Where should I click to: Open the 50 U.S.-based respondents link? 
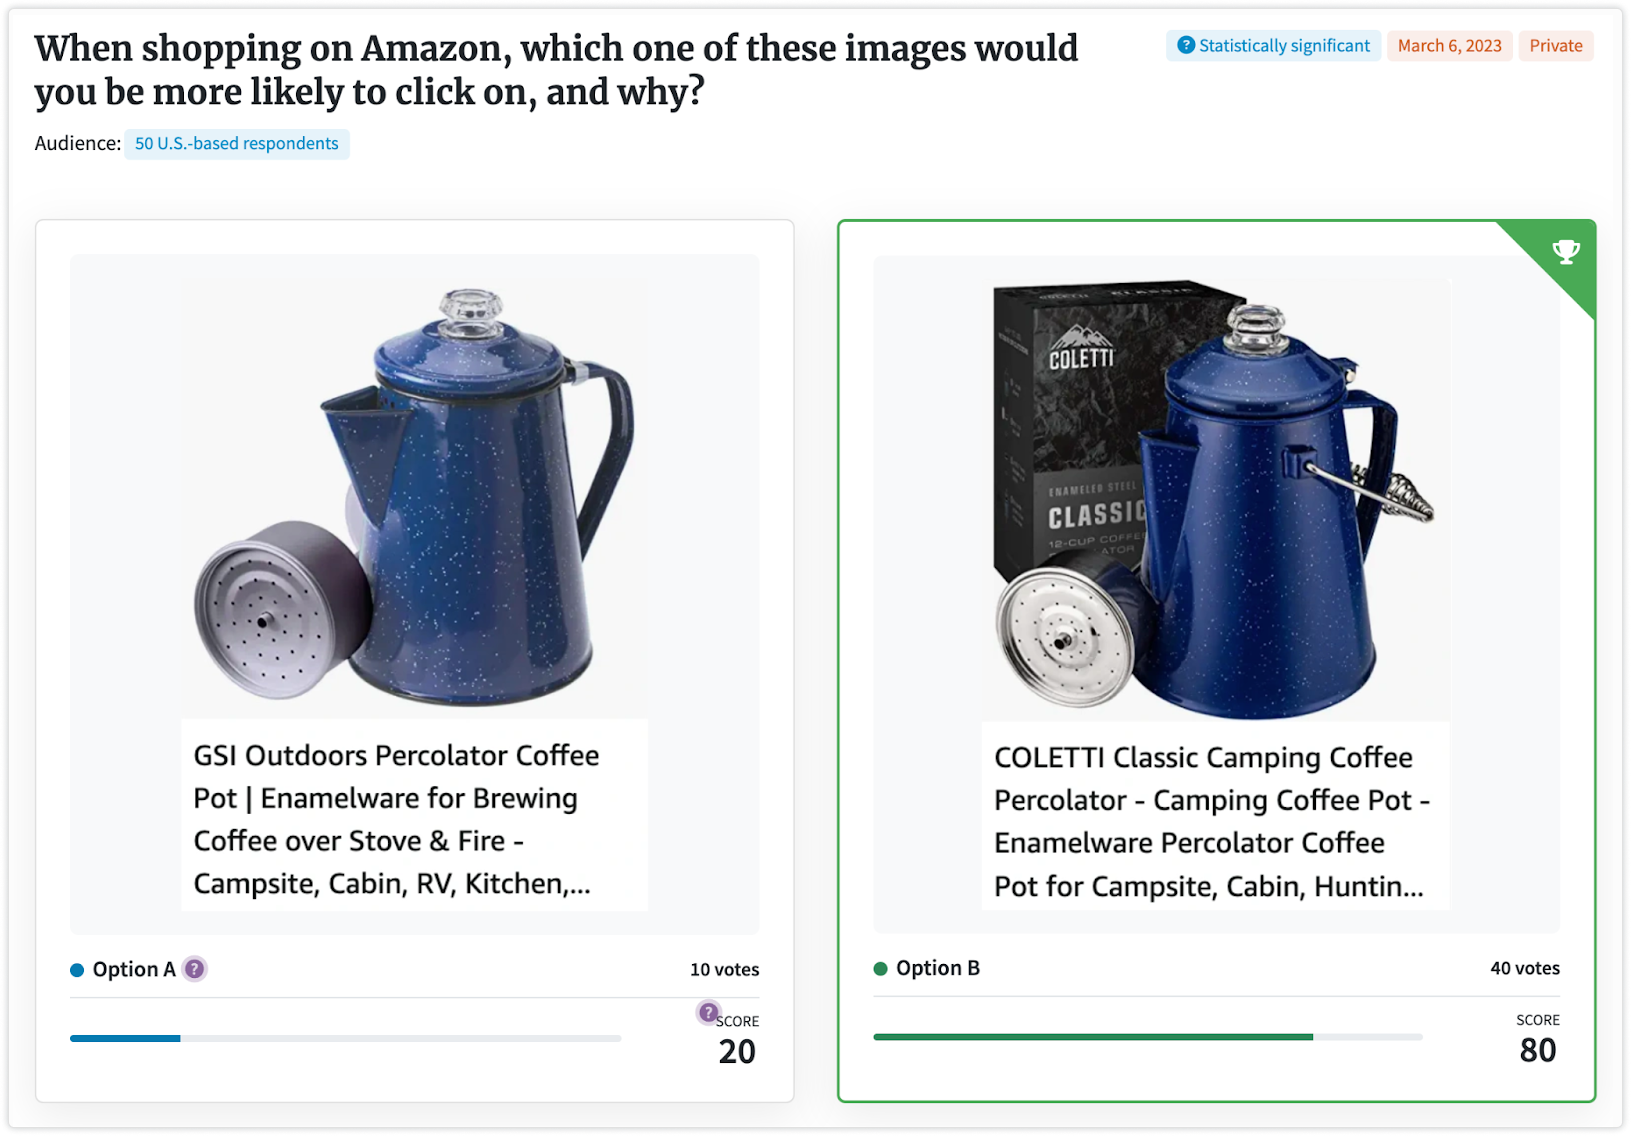tap(237, 143)
